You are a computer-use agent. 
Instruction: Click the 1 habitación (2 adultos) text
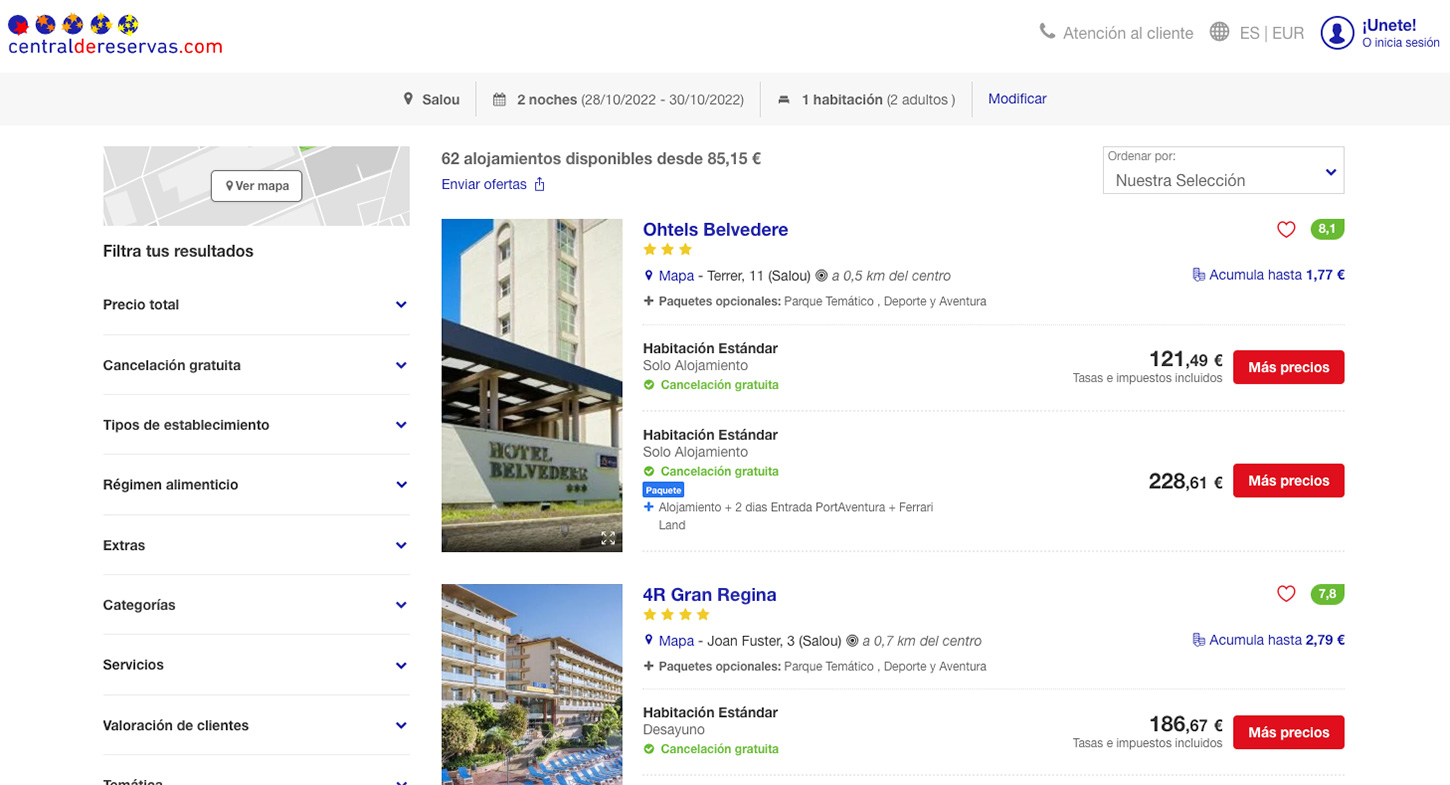[878, 100]
